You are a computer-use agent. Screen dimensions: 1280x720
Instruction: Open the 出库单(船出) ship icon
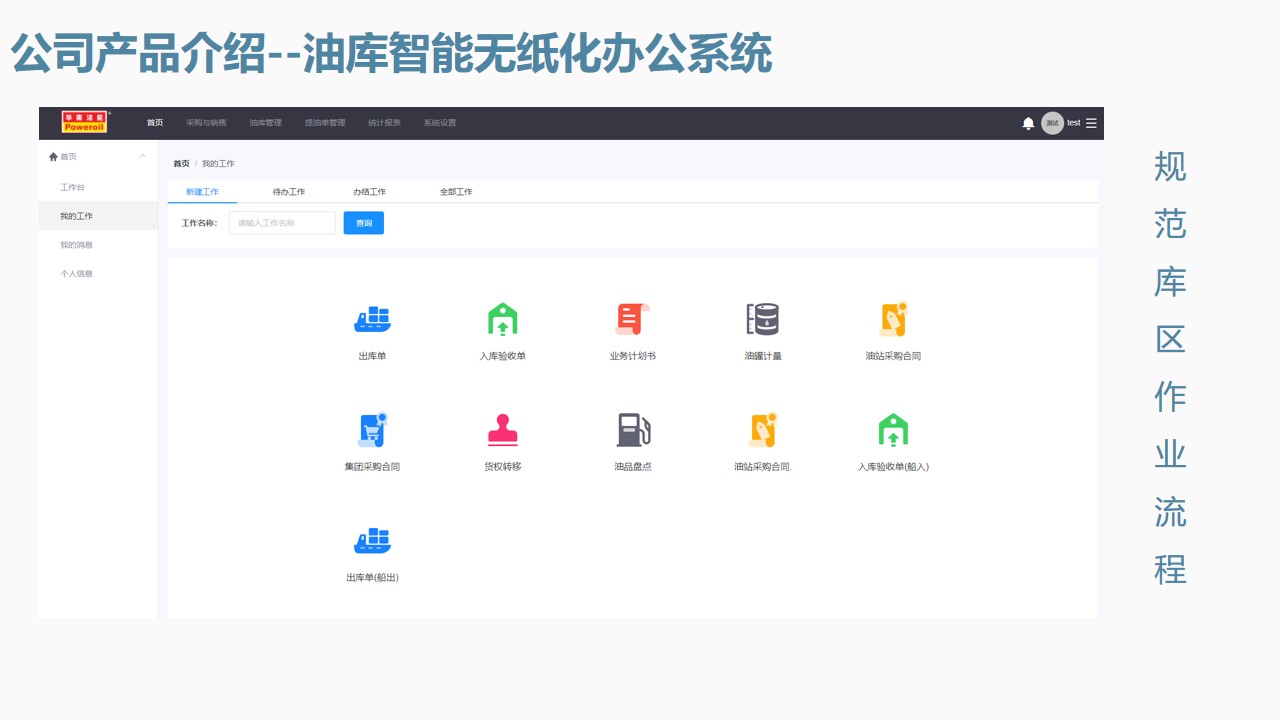point(372,541)
